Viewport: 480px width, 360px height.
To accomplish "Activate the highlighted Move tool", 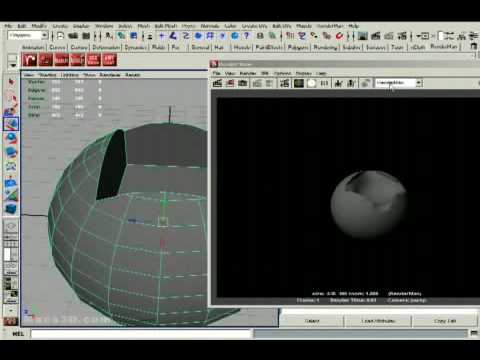I will coord(11,125).
